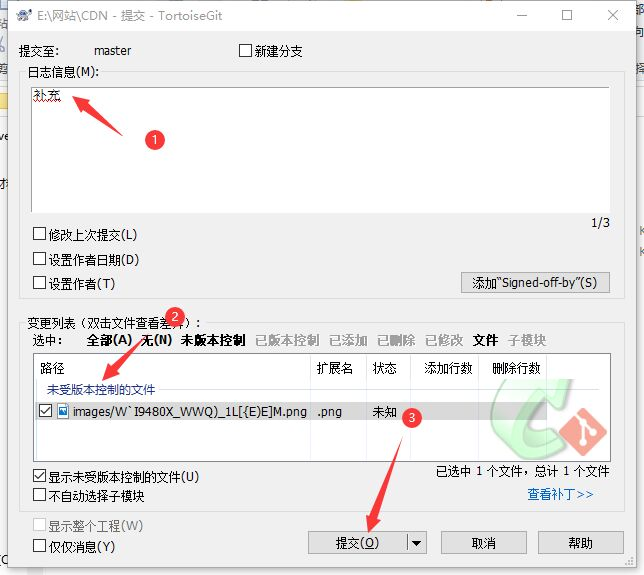Enable 仅仅消息(Y) checkbox
Viewport: 644px width, 575px height.
tap(39, 546)
